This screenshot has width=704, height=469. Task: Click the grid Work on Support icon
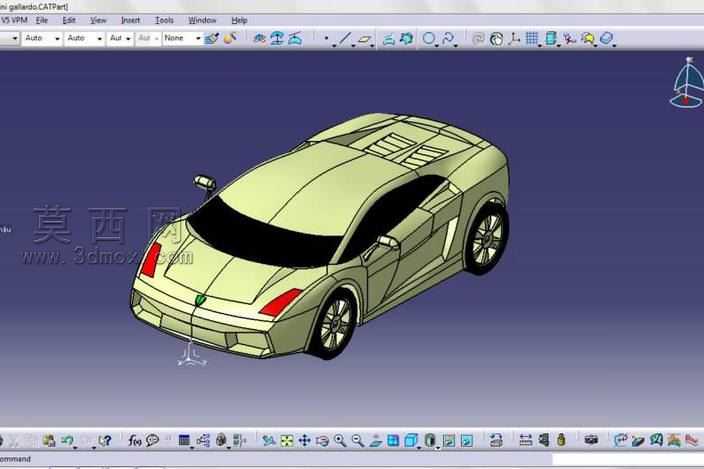[x=532, y=39]
